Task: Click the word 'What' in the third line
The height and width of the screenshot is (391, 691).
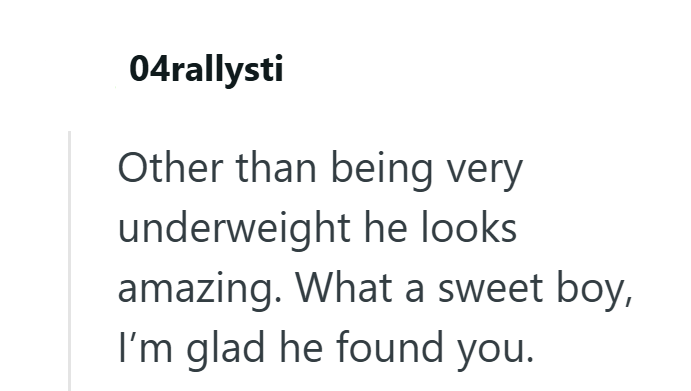Action: [x=344, y=287]
